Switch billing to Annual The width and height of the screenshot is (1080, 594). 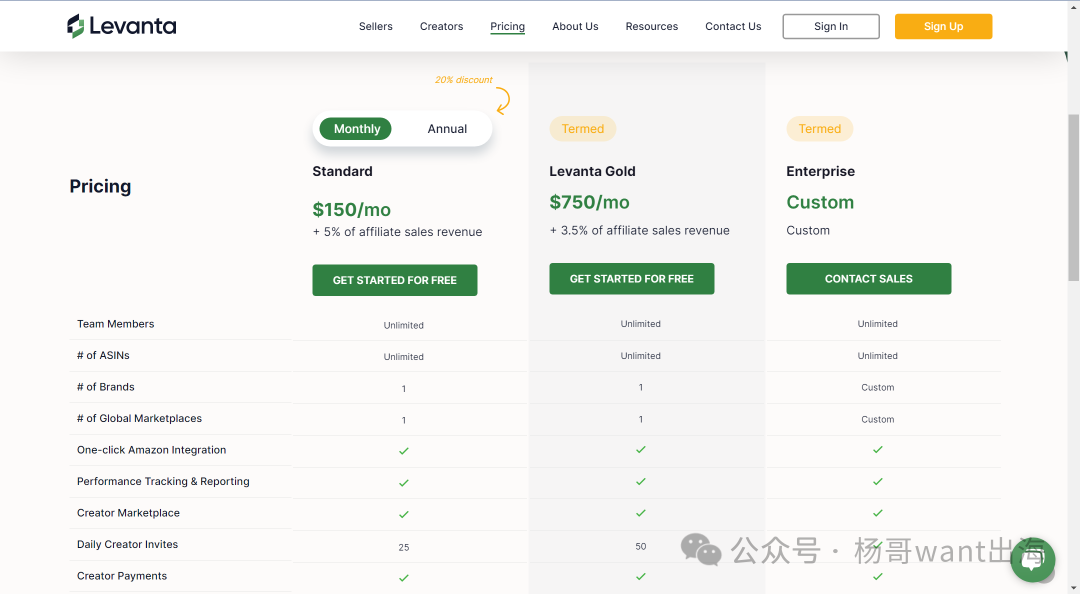tap(447, 129)
